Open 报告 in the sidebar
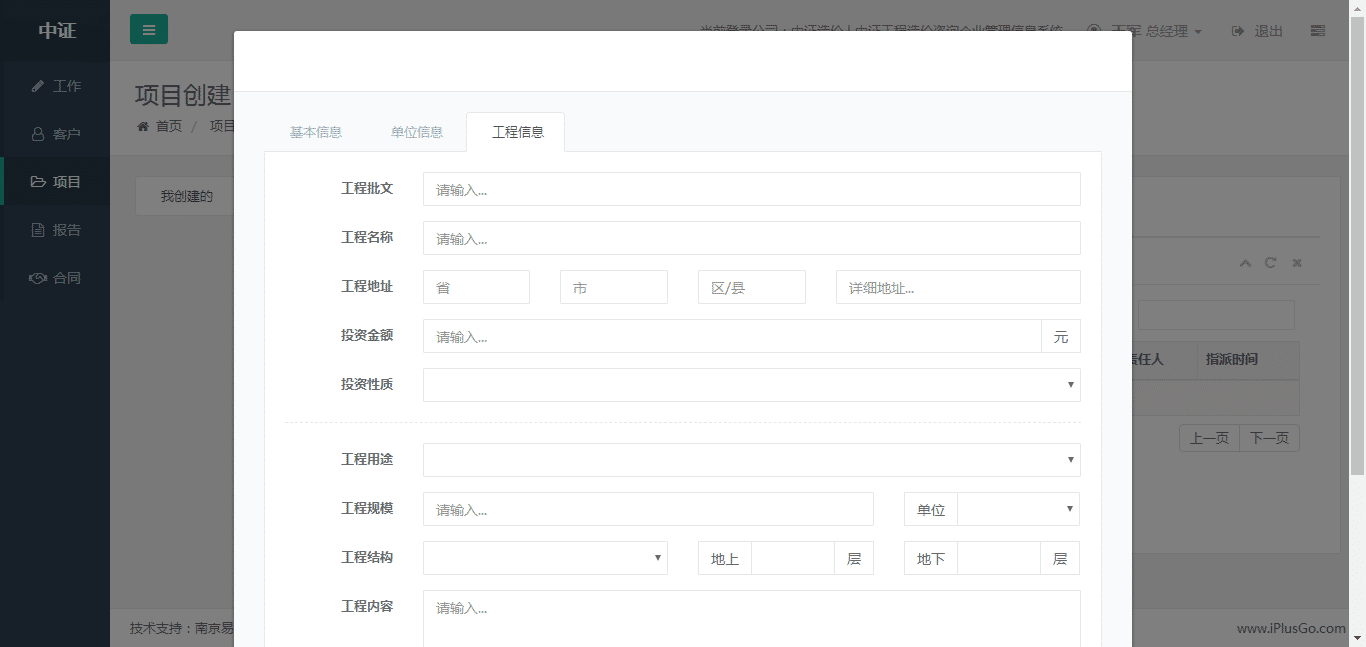1366x647 pixels. pos(56,230)
